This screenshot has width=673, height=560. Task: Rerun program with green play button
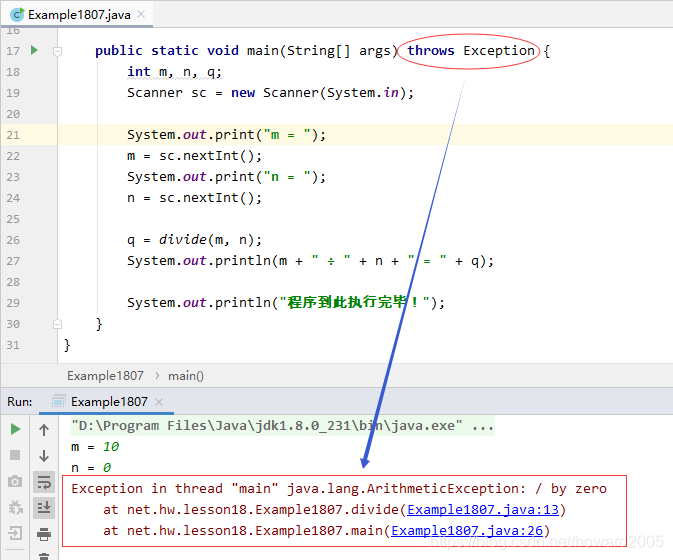(15, 429)
